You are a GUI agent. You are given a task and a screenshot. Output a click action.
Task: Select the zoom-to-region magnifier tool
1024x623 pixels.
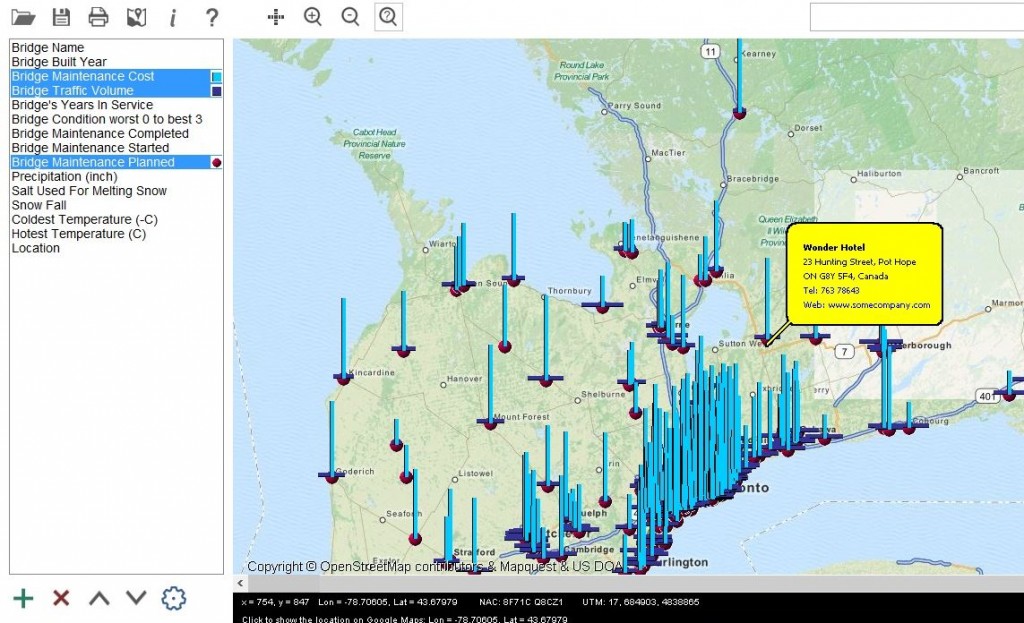click(388, 17)
